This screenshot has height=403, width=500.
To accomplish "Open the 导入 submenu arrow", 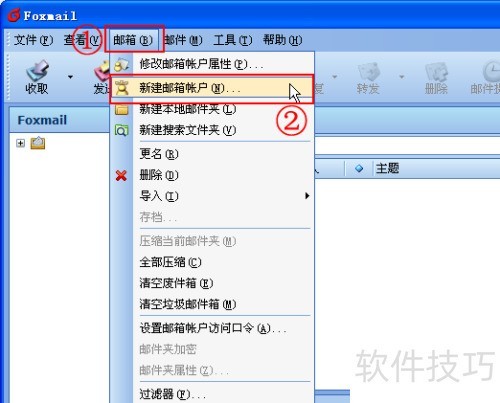I will point(307,196).
